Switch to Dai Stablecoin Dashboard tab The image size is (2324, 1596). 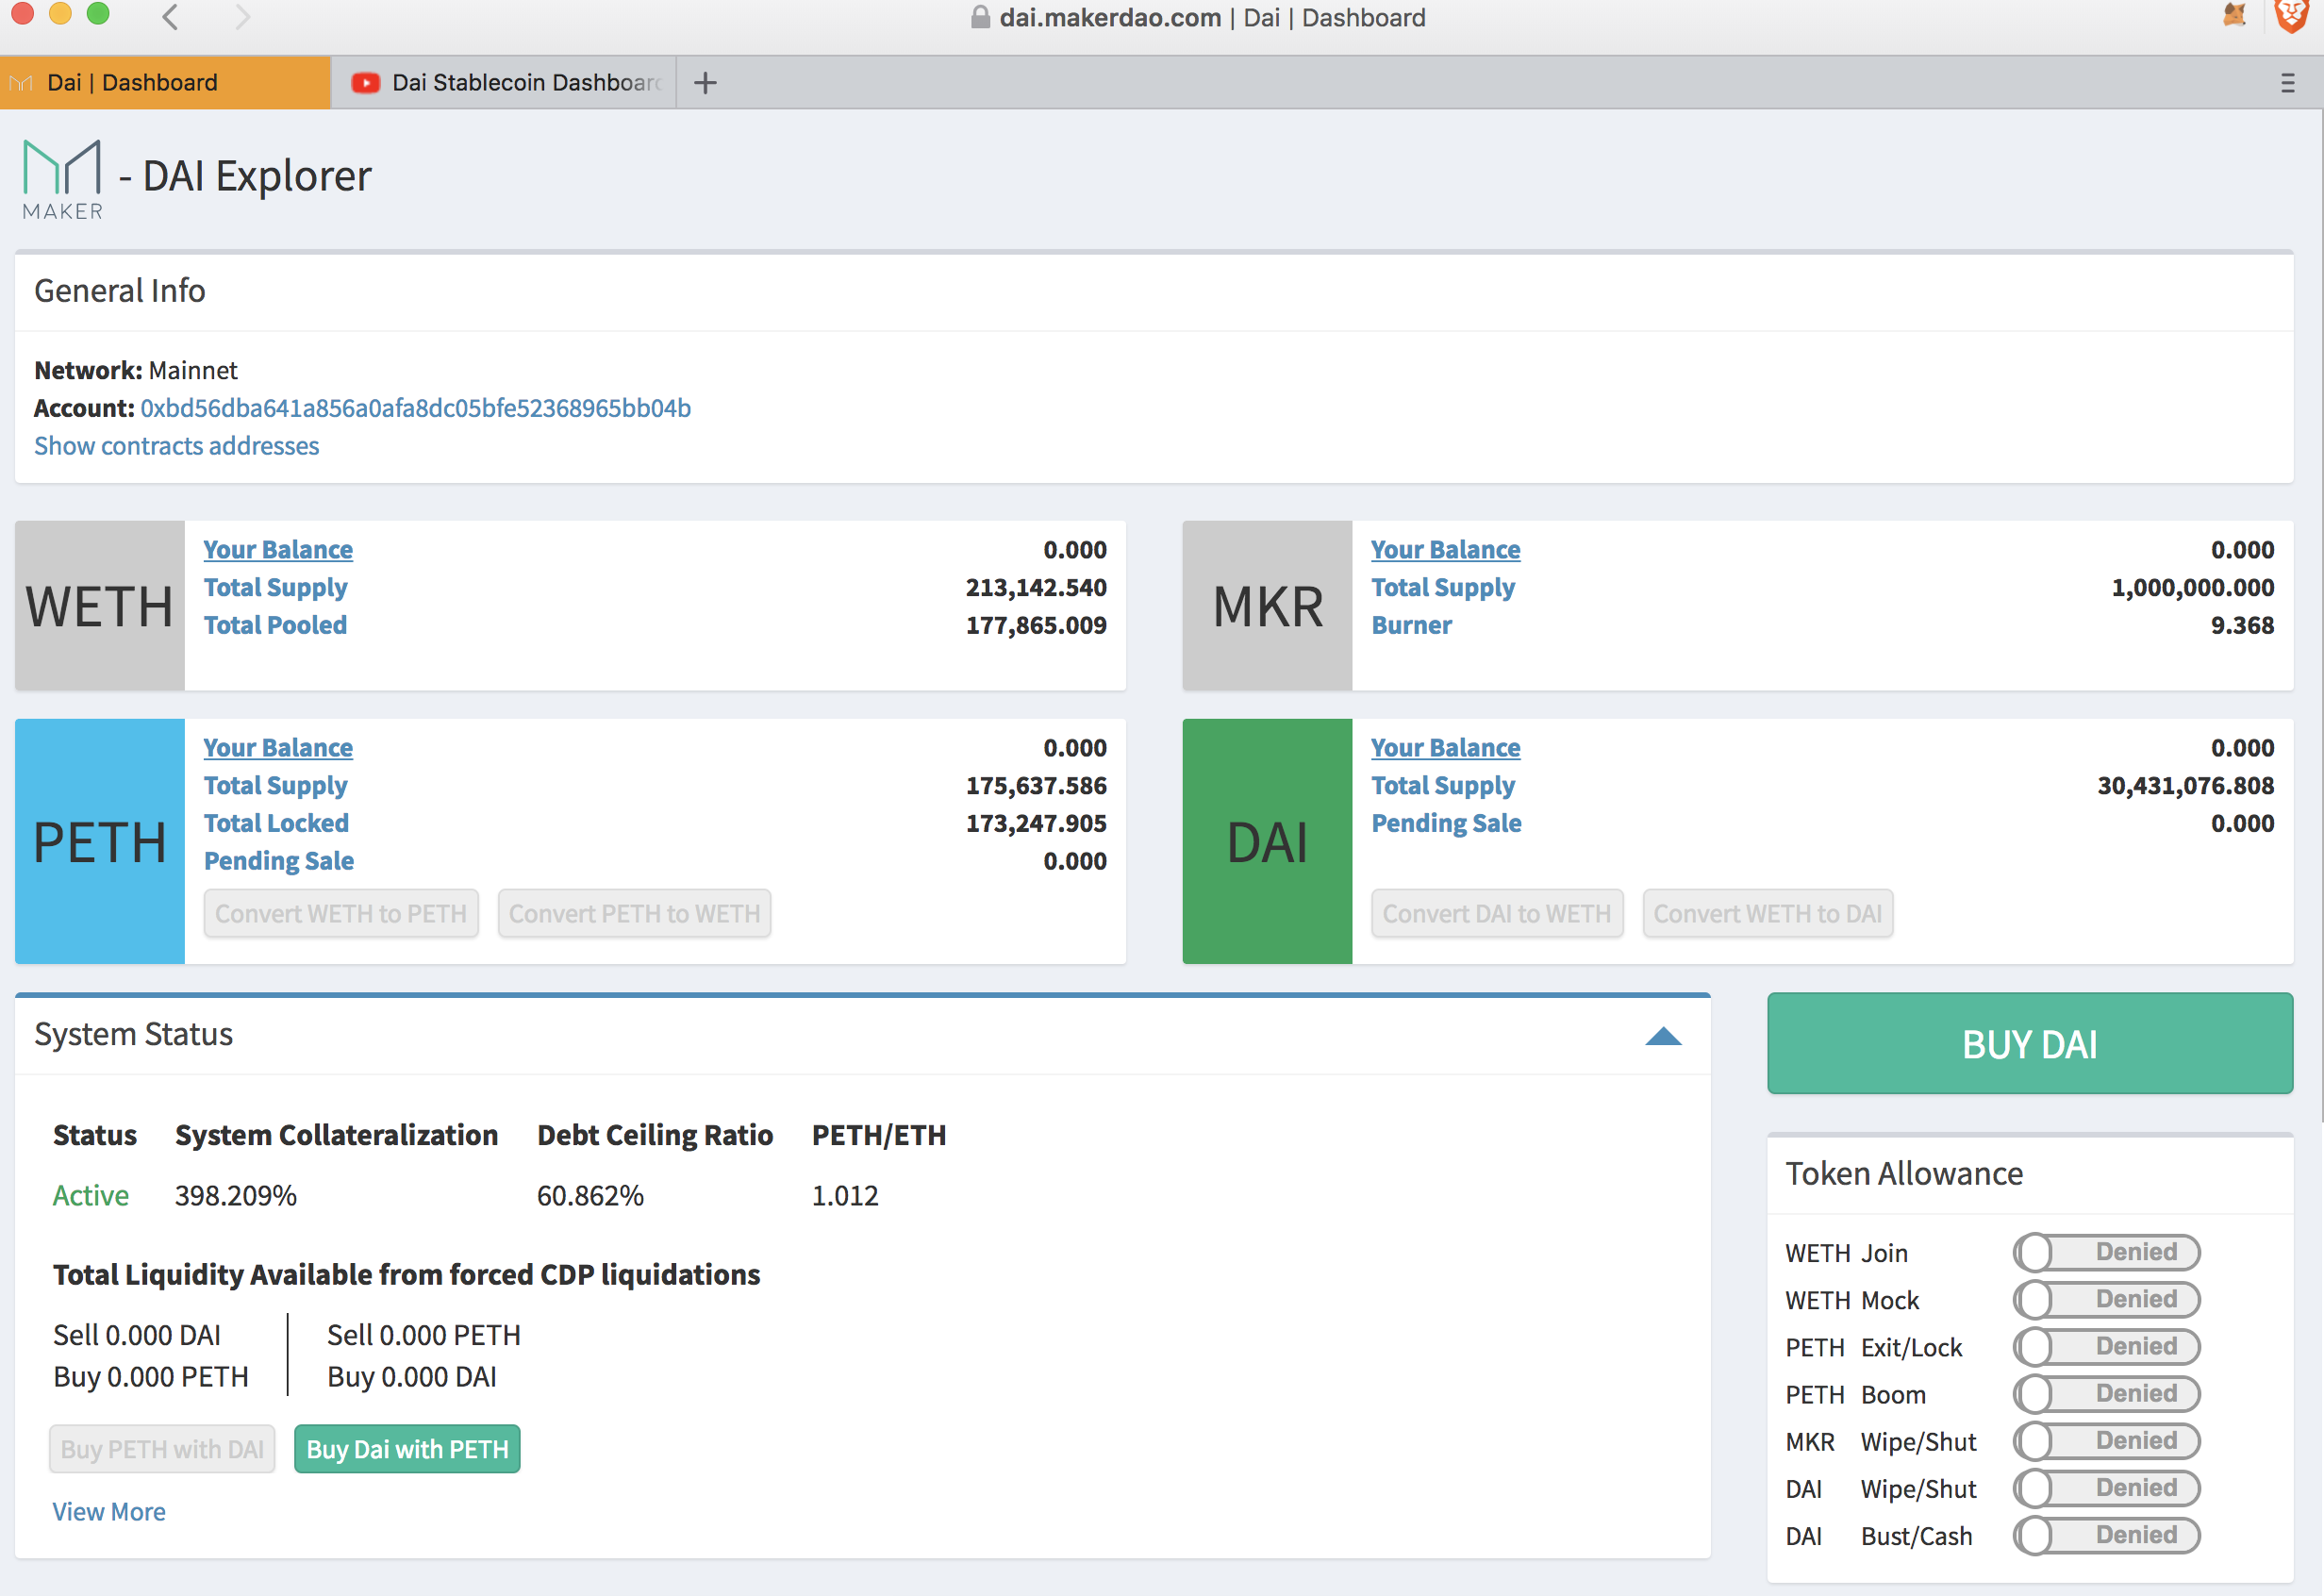click(x=504, y=83)
